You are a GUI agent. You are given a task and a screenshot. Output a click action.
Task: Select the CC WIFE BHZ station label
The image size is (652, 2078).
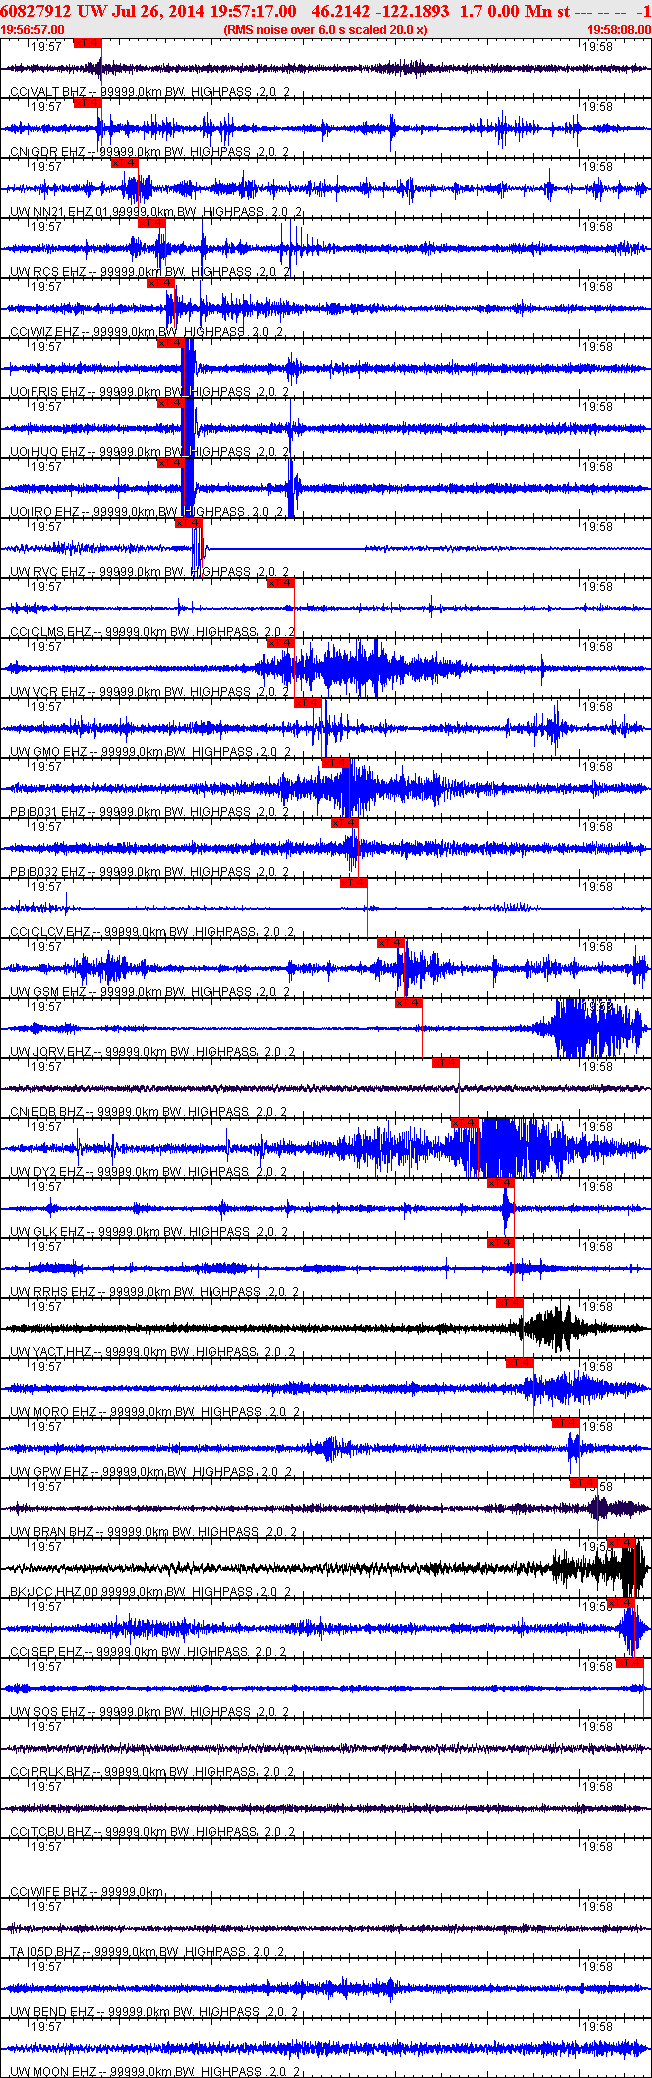tap(49, 1892)
